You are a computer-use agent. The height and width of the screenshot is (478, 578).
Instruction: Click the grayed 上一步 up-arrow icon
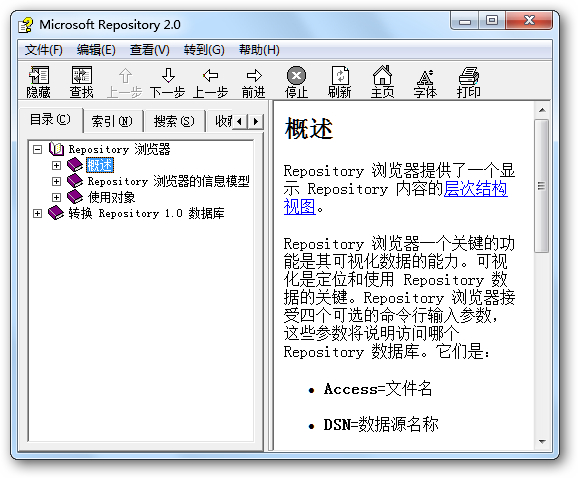coord(125,76)
